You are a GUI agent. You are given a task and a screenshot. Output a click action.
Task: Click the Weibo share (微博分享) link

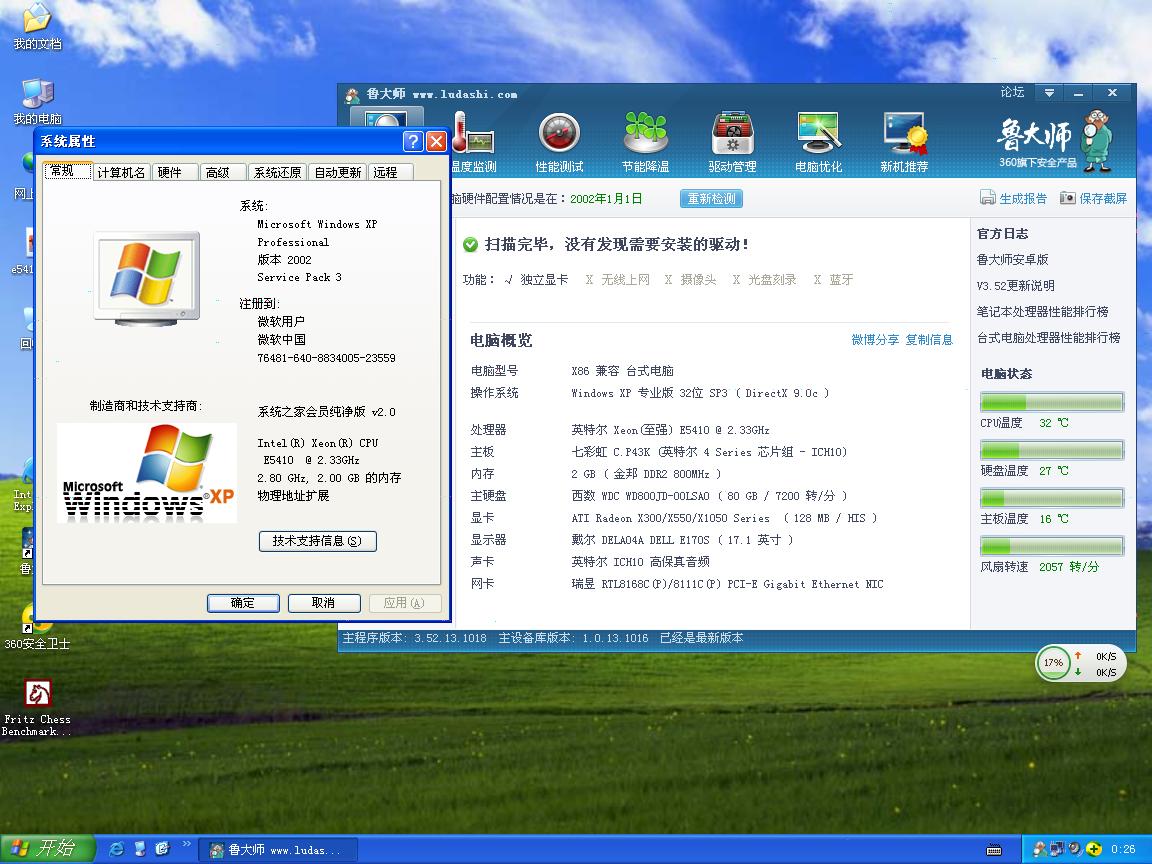(x=875, y=339)
